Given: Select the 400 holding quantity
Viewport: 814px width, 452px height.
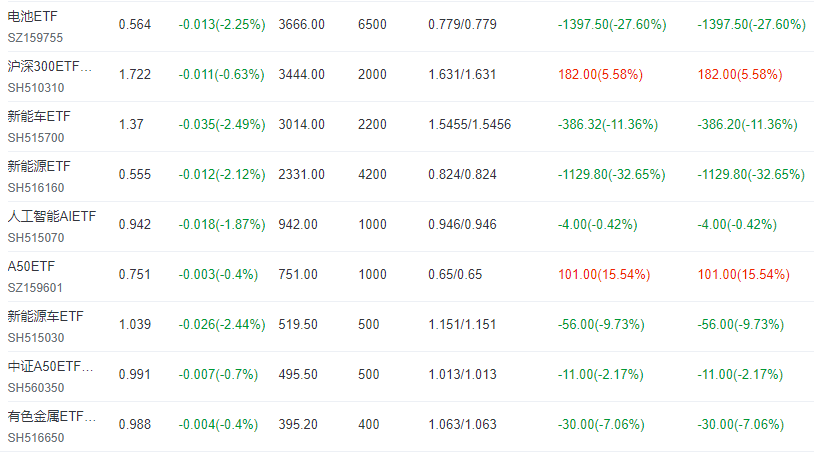Looking at the screenshot, I should (x=368, y=424).
